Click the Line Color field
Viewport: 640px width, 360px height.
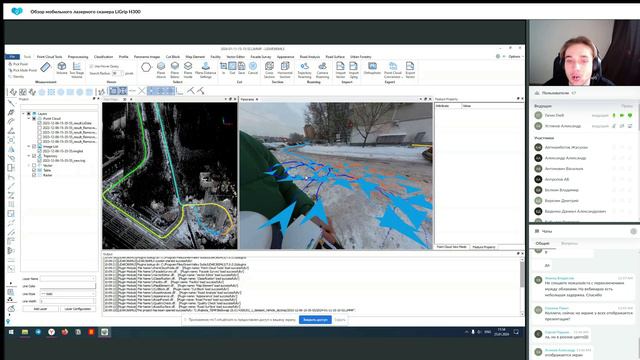pyautogui.click(x=67, y=286)
